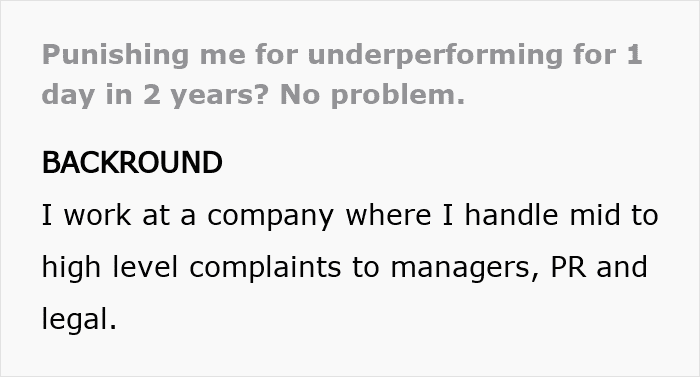The width and height of the screenshot is (700, 377).
Task: Click the word "handle" in first line
Action: tap(511, 214)
